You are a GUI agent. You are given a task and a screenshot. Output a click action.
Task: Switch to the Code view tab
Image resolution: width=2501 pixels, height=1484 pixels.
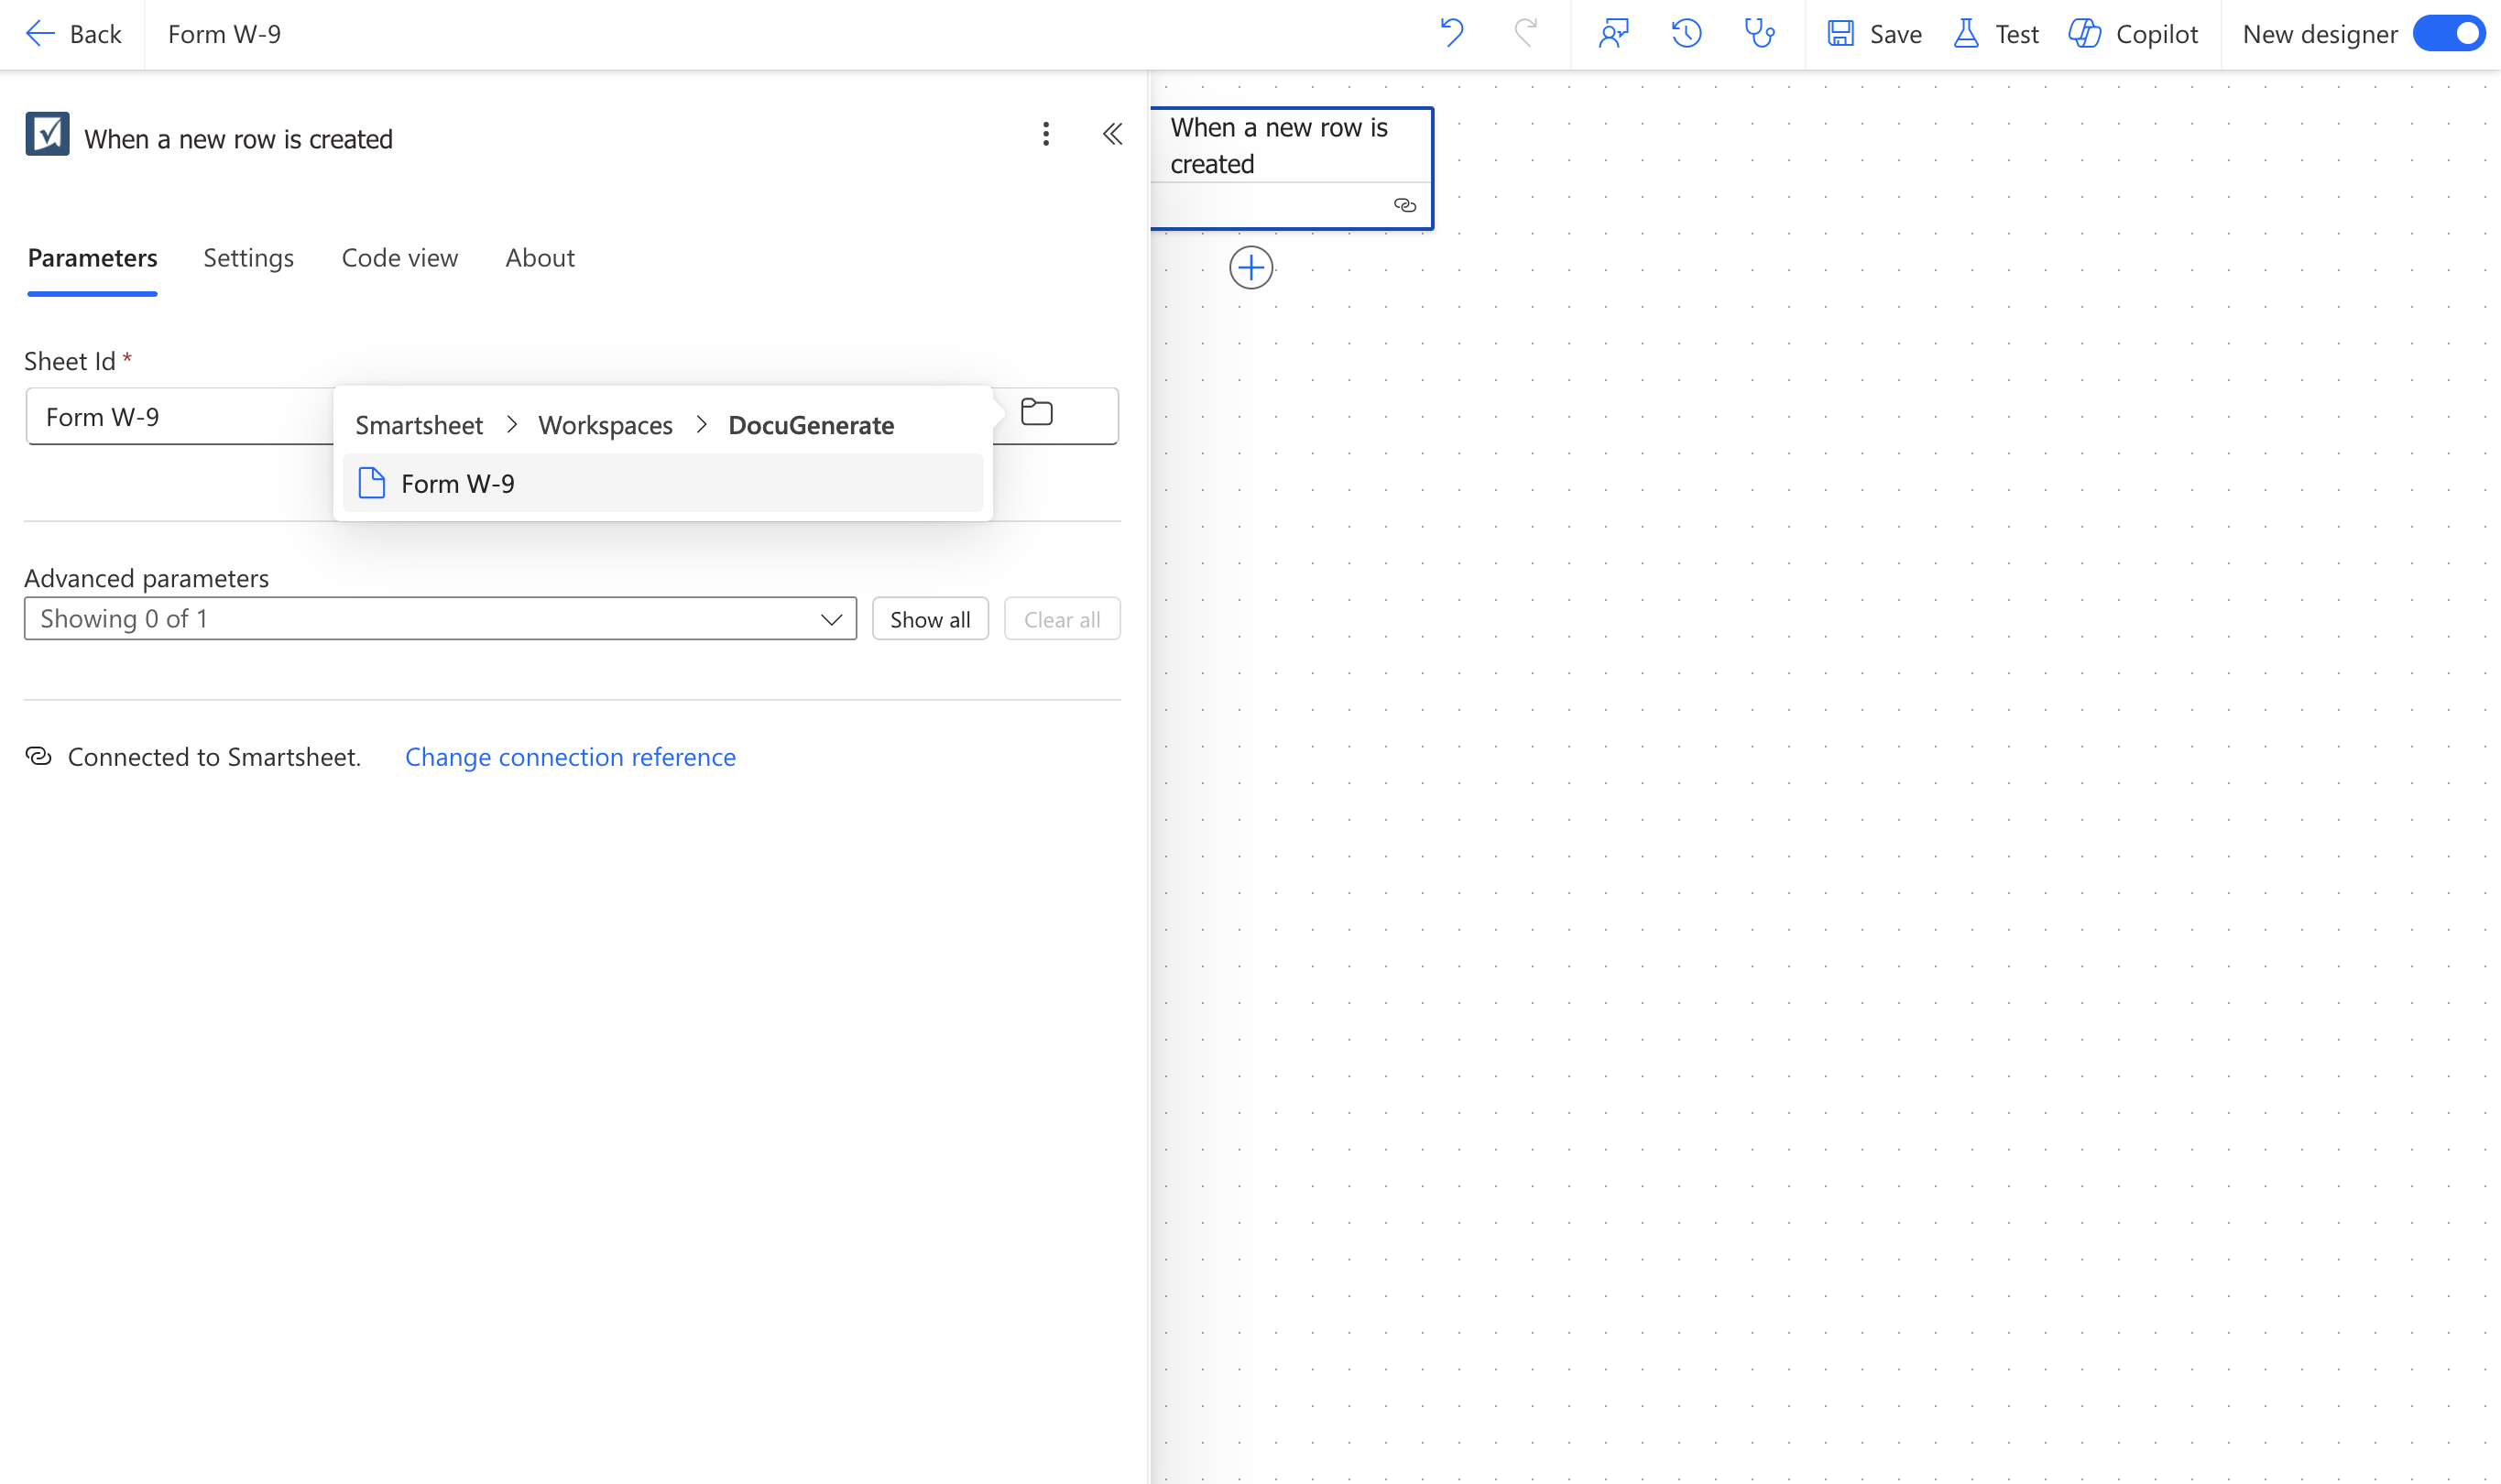tap(399, 258)
